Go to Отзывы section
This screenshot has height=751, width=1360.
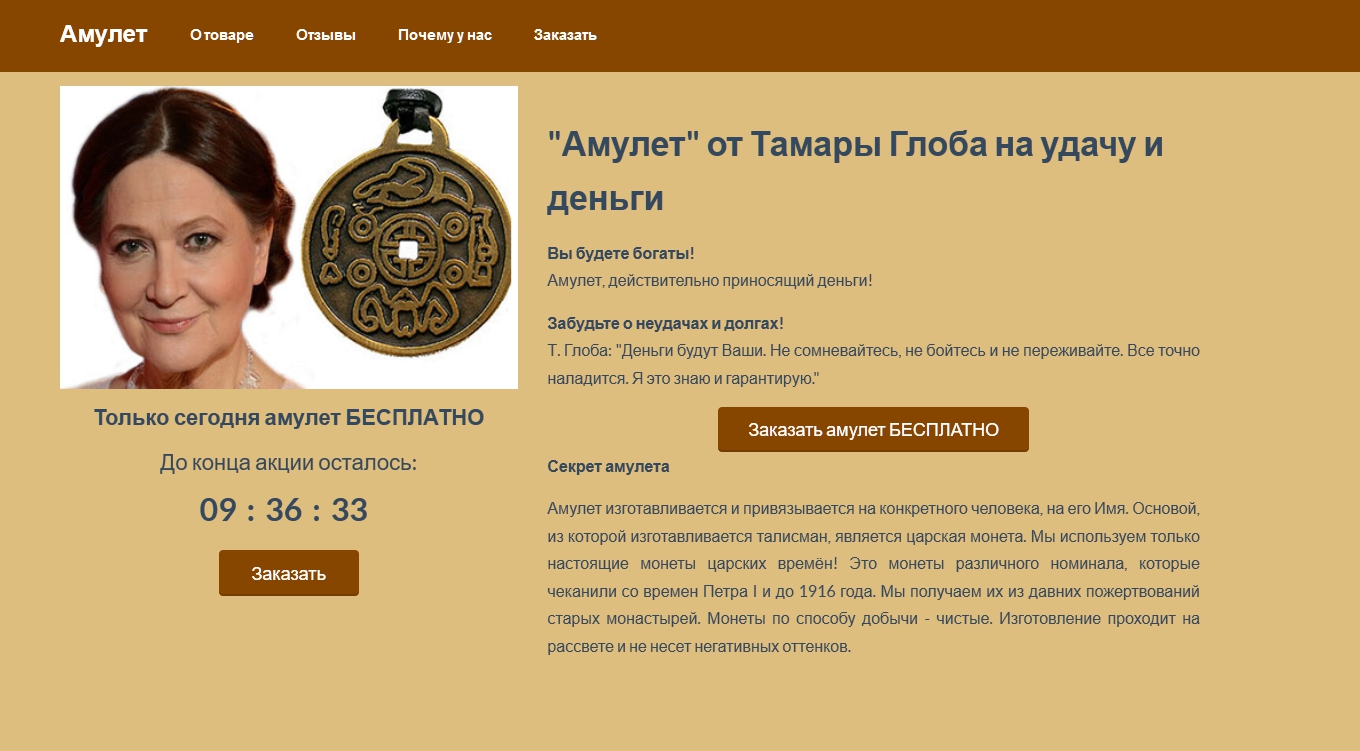(x=326, y=35)
